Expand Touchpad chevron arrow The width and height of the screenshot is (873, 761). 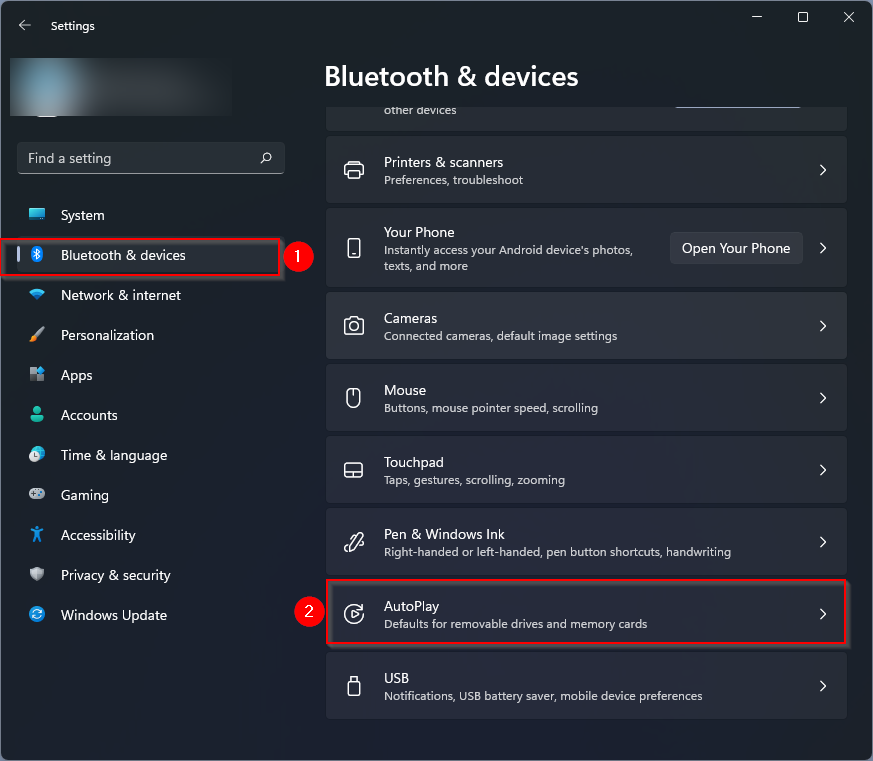(823, 470)
